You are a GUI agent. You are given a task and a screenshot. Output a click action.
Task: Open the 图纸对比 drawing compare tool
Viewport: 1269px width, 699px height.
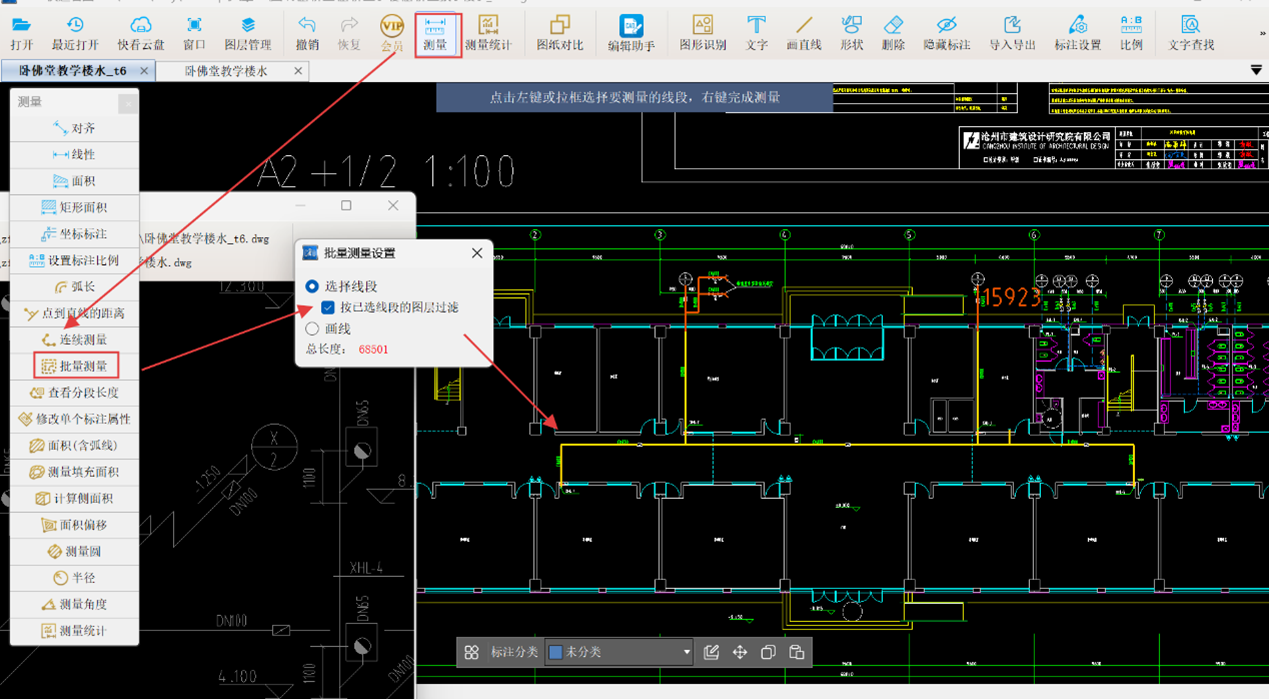(559, 32)
